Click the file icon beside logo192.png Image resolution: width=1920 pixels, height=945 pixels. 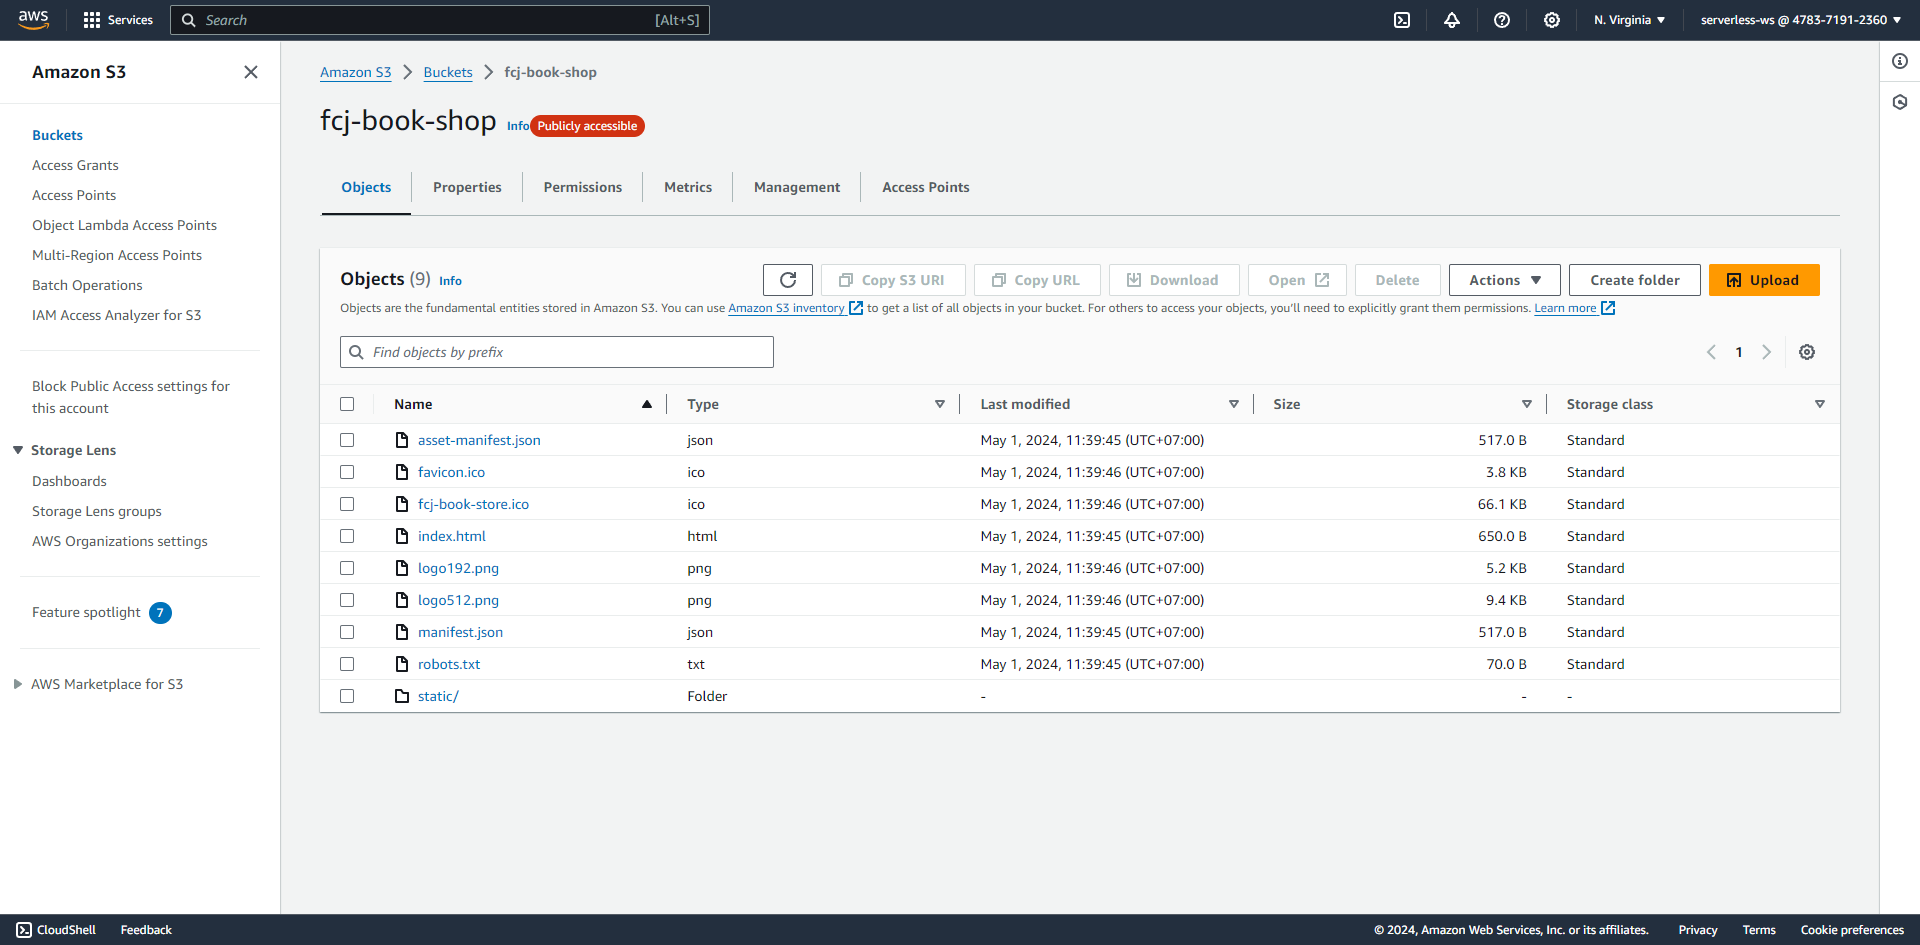tap(402, 568)
